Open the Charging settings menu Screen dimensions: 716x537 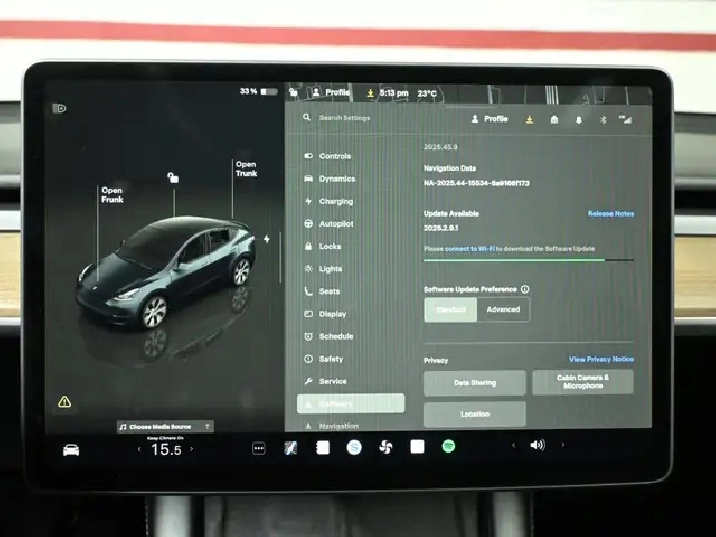(x=336, y=201)
